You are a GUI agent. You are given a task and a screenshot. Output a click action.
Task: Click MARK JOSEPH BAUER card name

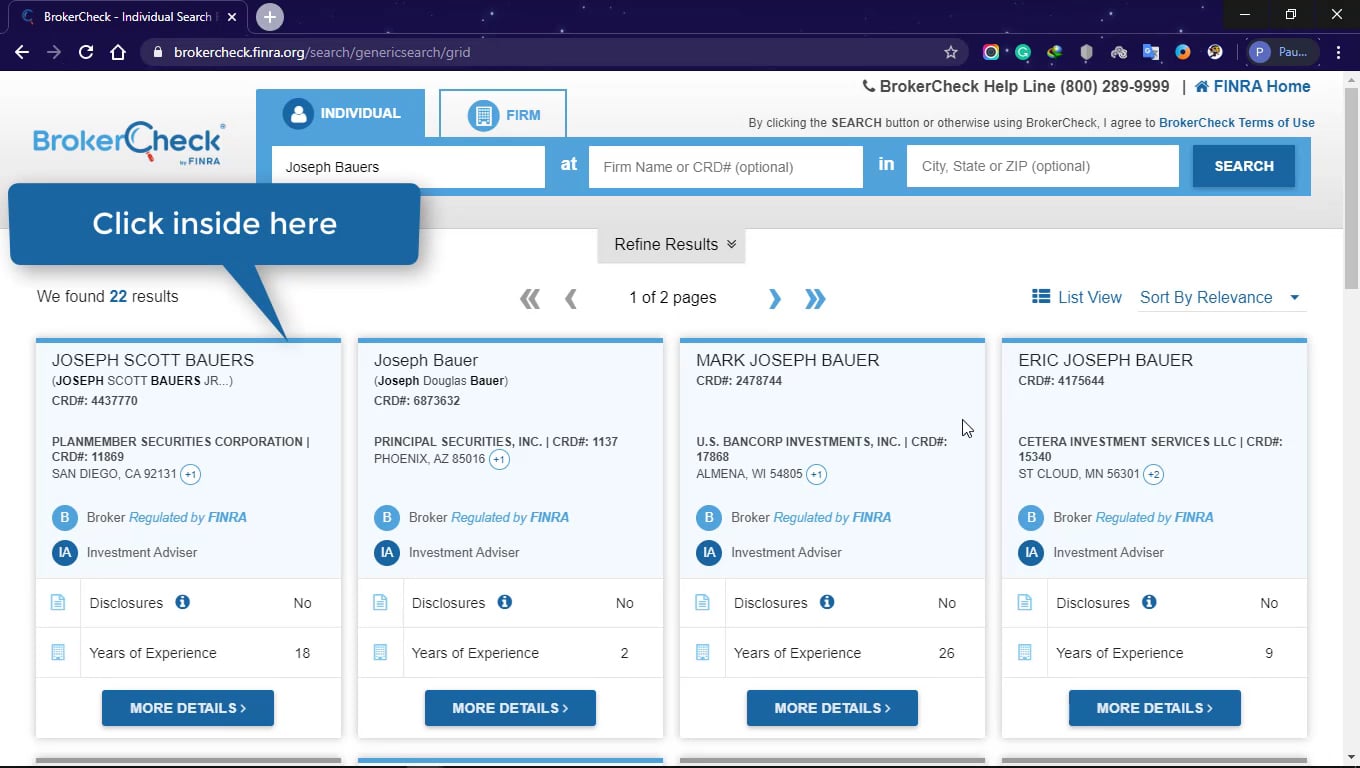coord(788,360)
